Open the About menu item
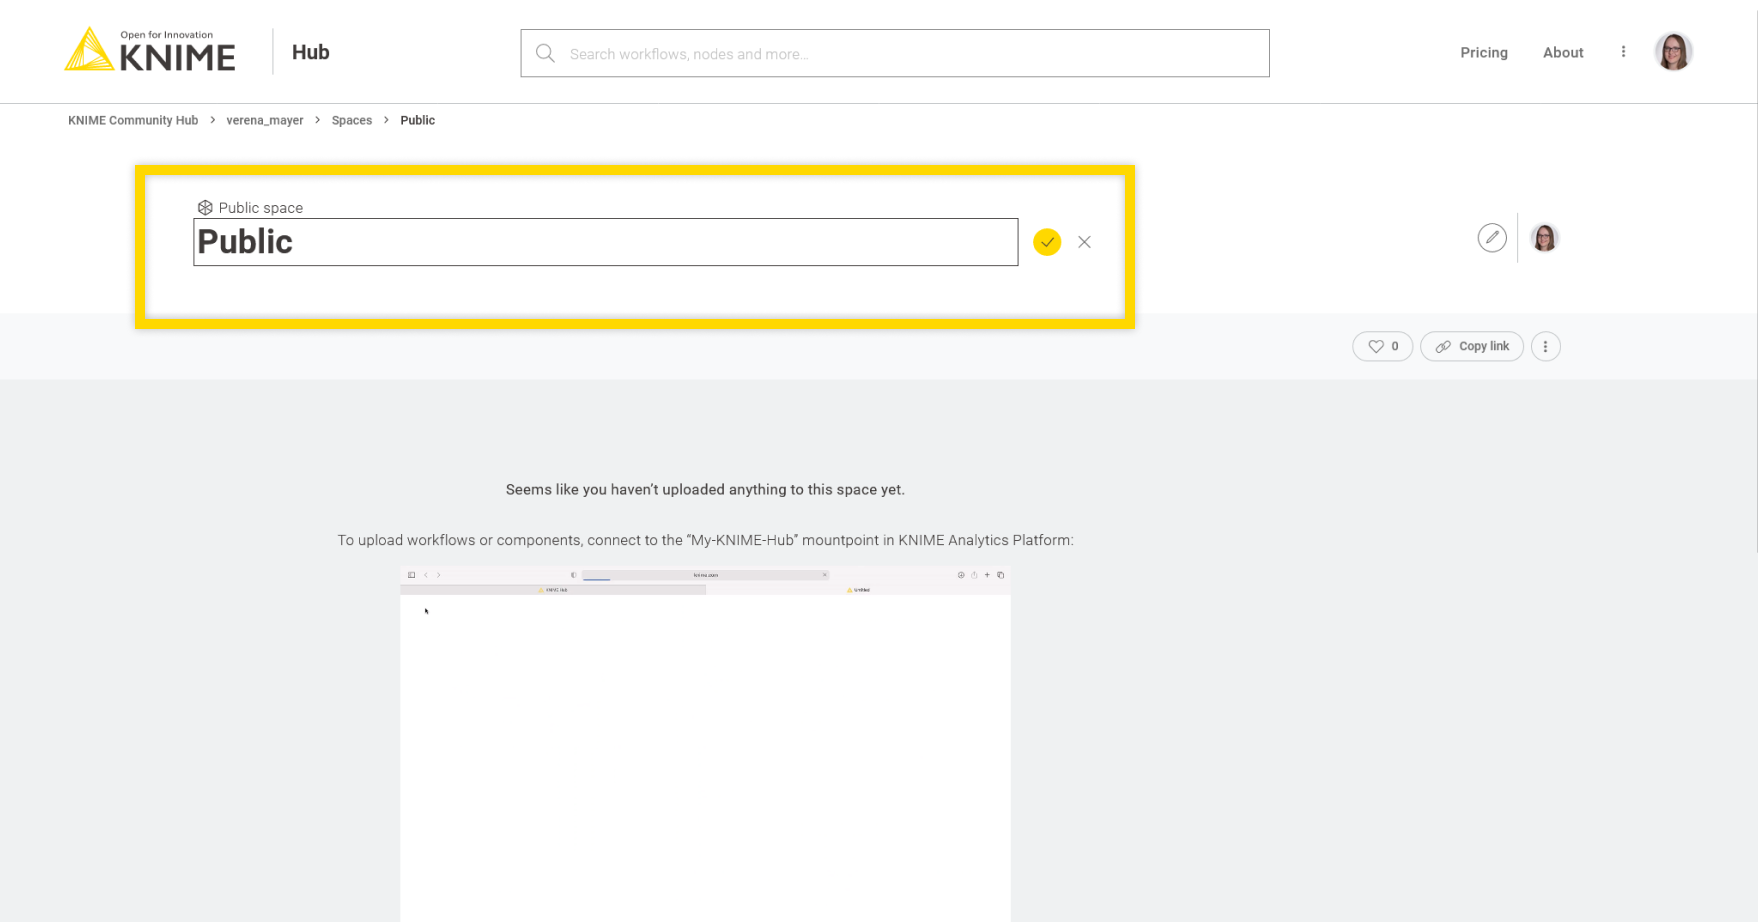 (1562, 53)
